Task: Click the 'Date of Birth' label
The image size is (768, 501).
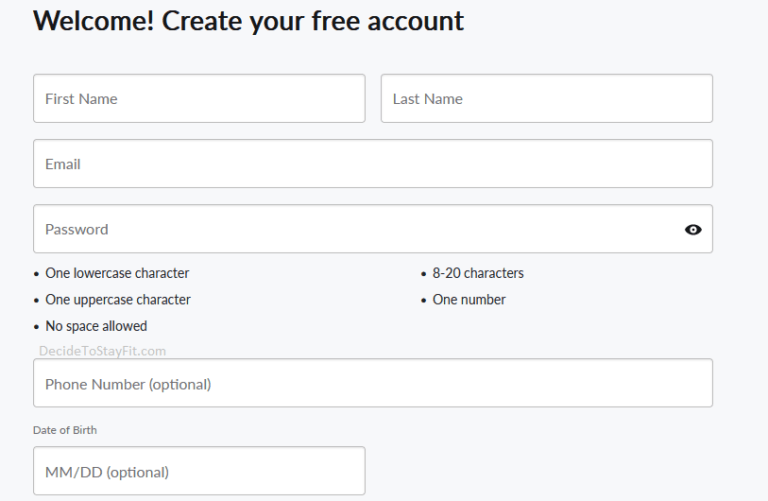Action: [65, 430]
